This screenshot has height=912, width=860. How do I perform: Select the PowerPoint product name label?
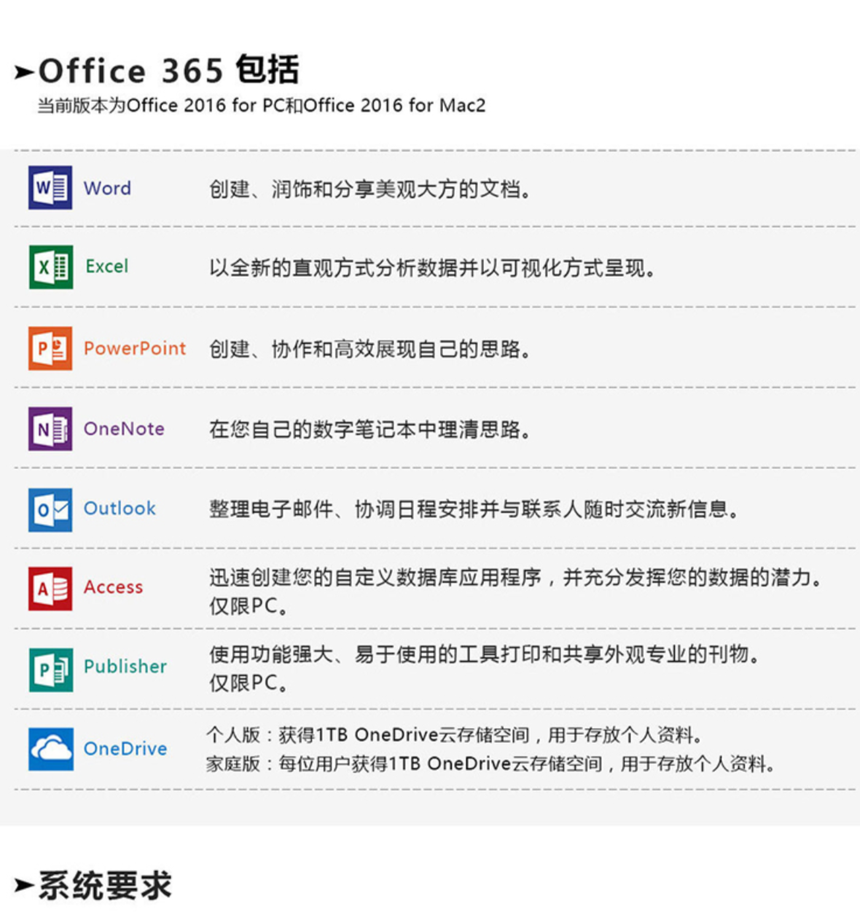[135, 348]
